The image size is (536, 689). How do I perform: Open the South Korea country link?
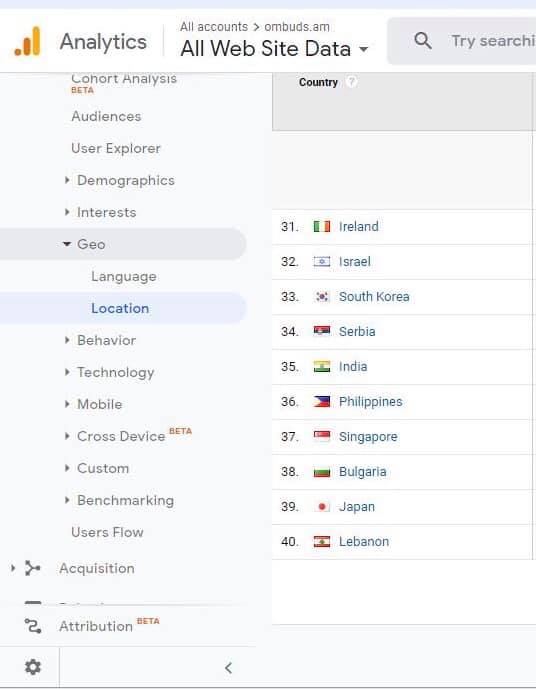click(x=374, y=297)
